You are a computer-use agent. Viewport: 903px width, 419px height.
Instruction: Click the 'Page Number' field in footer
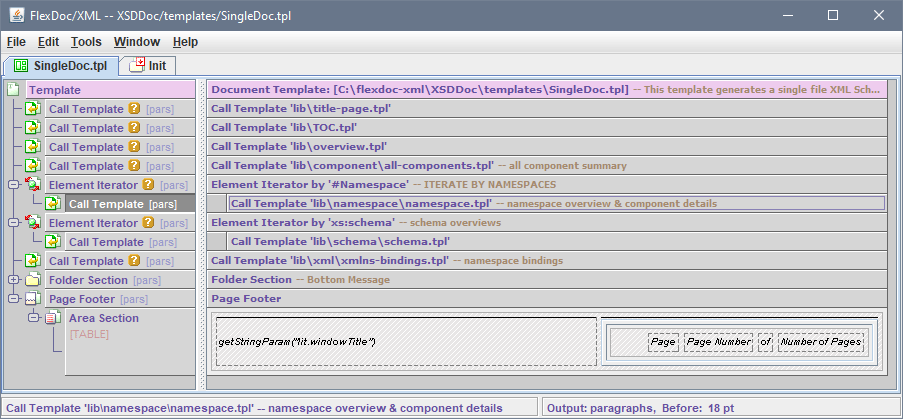pos(719,342)
